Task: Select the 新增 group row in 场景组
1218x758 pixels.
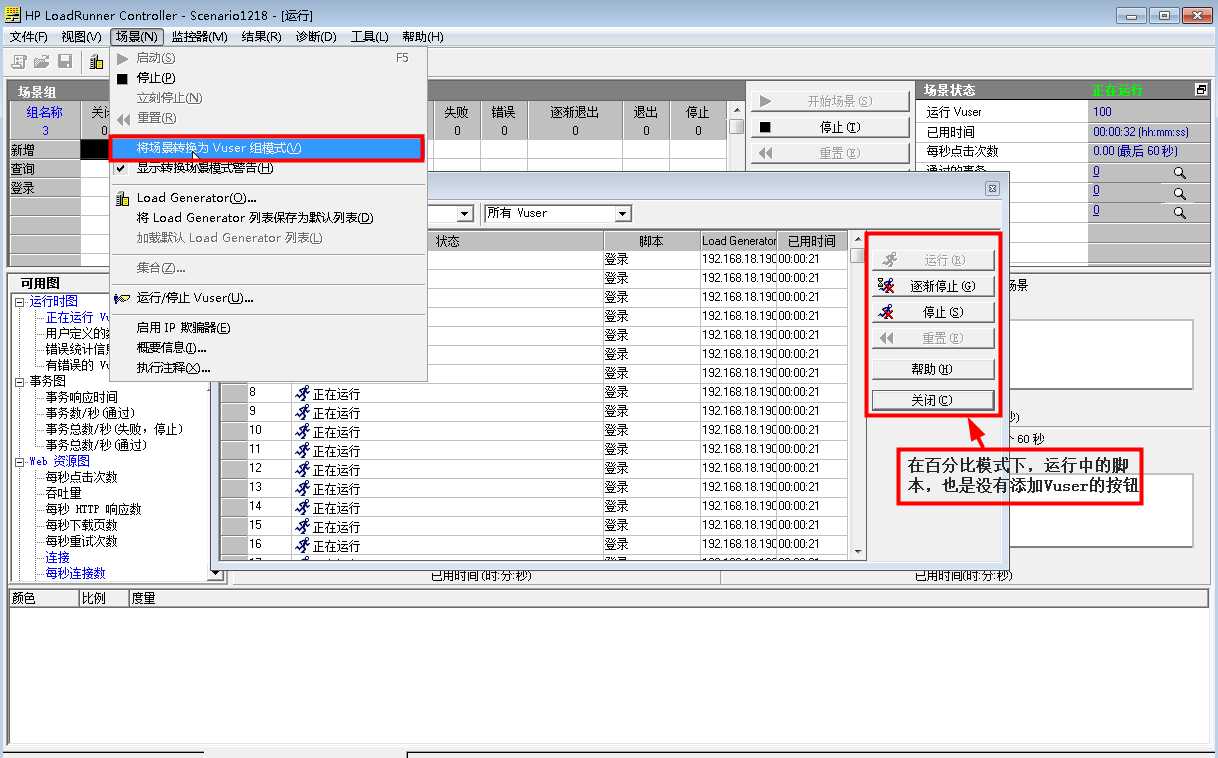Action: click(45, 150)
